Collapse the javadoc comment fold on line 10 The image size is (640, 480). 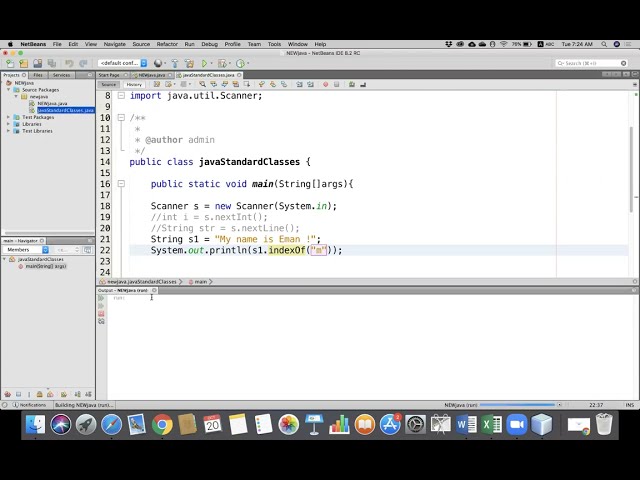[121, 118]
